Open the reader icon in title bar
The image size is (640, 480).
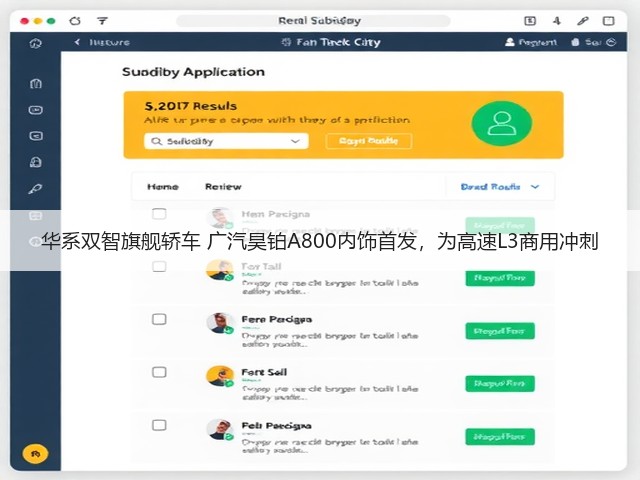(x=530, y=21)
